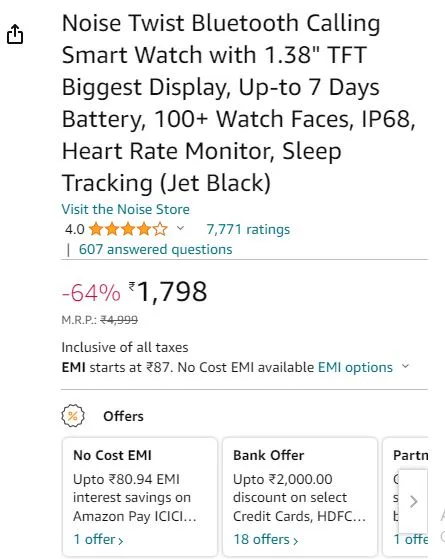The image size is (445, 559).
Task: Open the EMI options link
Action: [355, 367]
